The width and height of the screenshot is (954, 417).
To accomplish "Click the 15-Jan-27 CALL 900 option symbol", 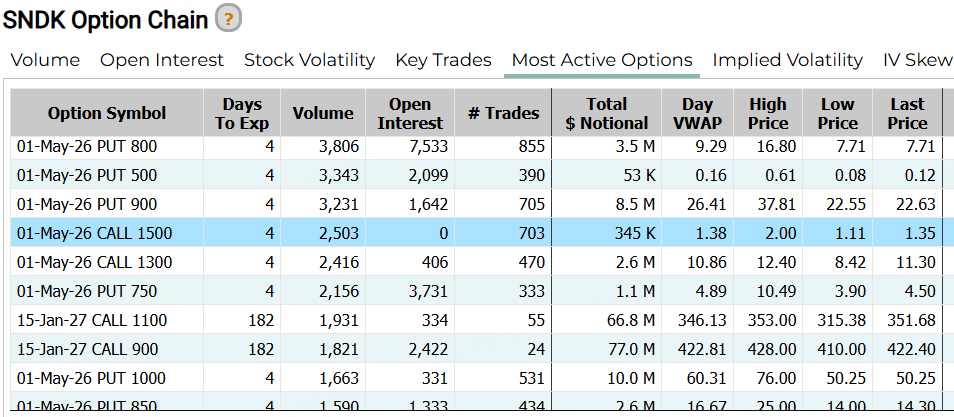I will click(88, 350).
